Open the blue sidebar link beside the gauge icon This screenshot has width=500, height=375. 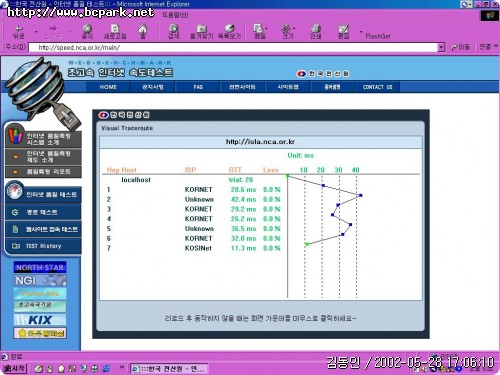(x=52, y=194)
